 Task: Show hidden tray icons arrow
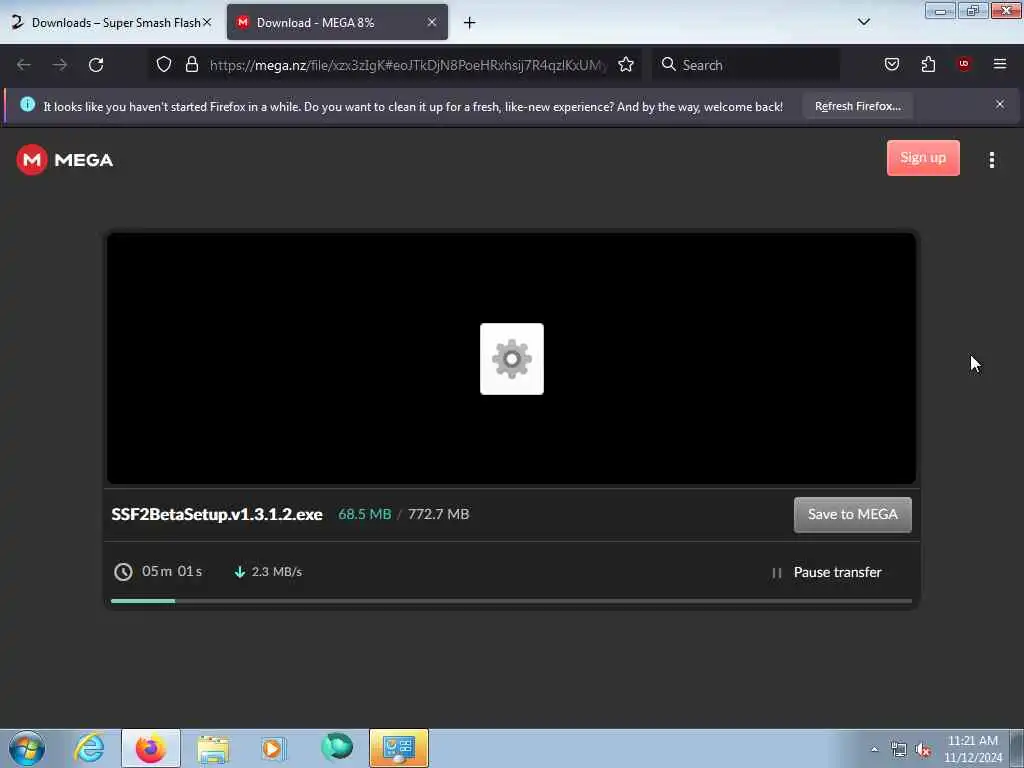pyautogui.click(x=874, y=749)
